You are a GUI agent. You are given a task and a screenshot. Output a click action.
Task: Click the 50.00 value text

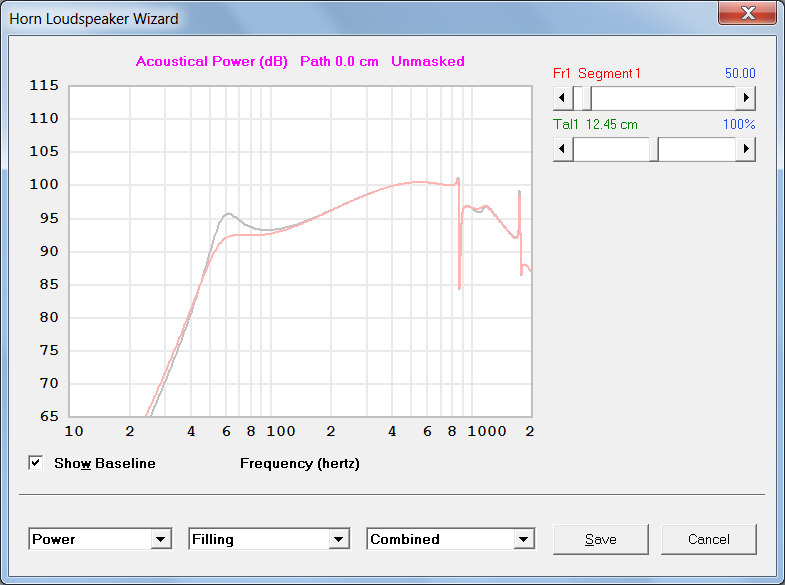point(740,74)
